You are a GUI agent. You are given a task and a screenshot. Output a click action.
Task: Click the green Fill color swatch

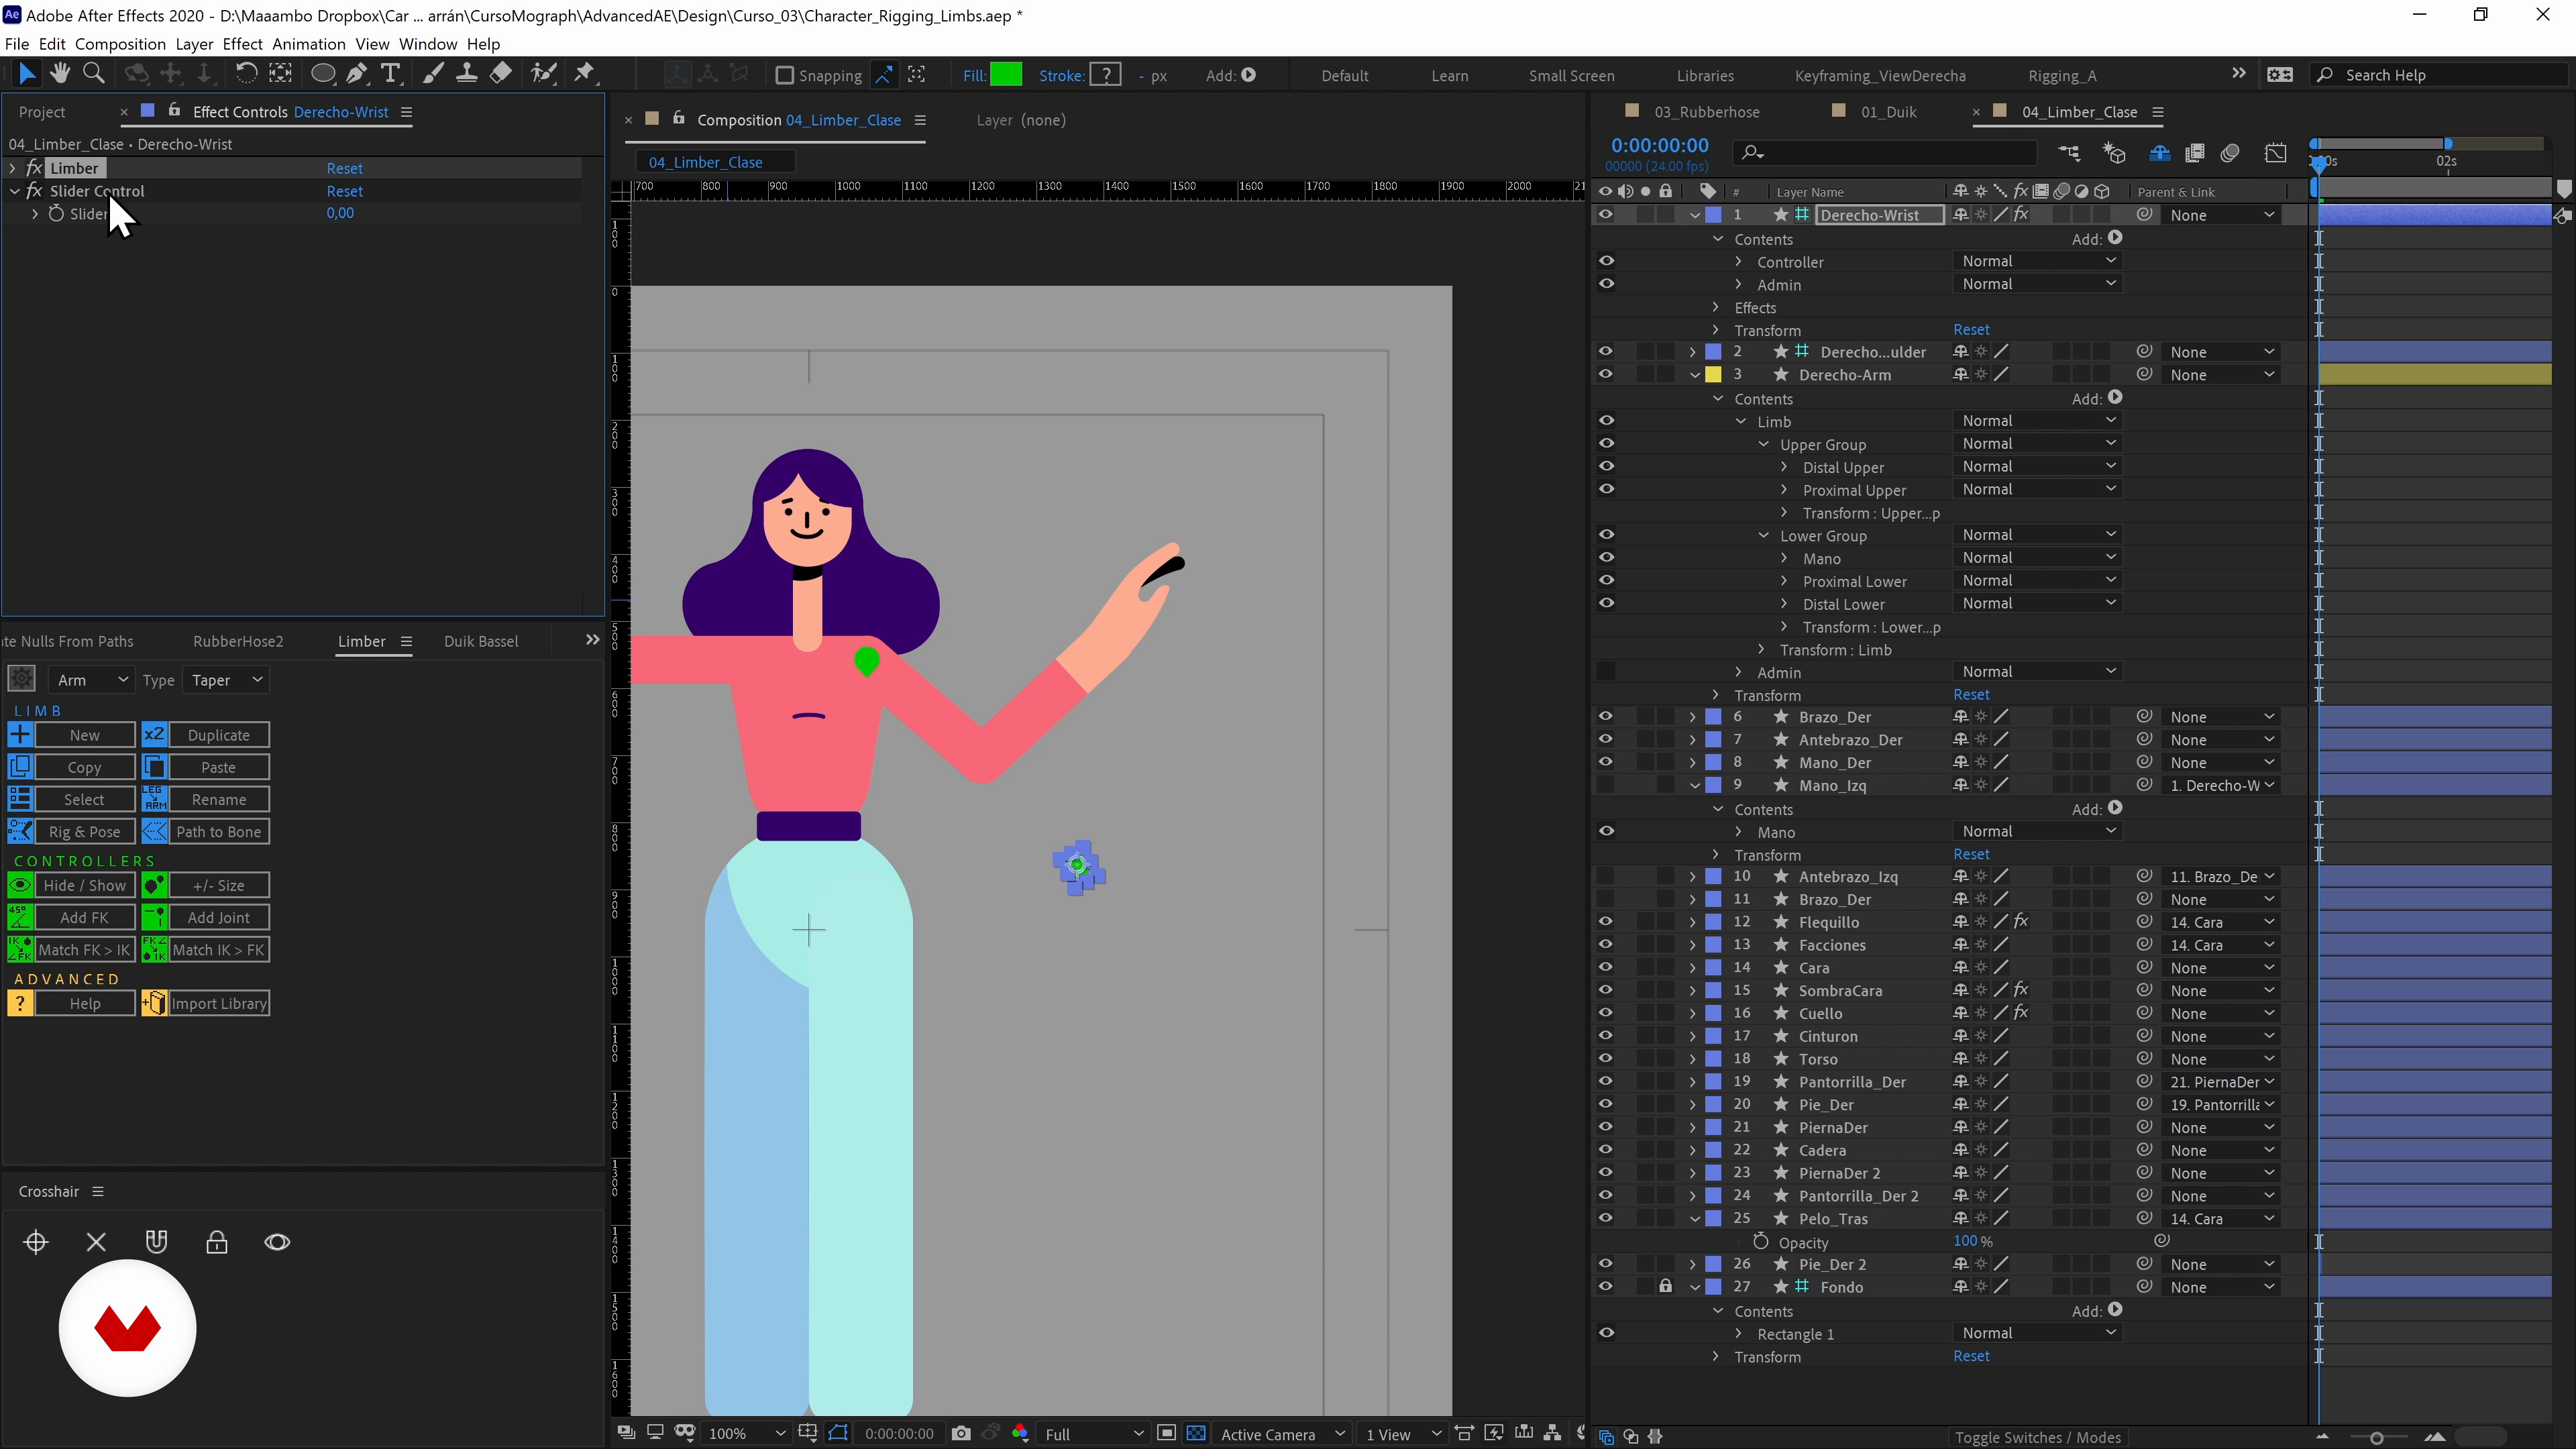click(x=1005, y=75)
